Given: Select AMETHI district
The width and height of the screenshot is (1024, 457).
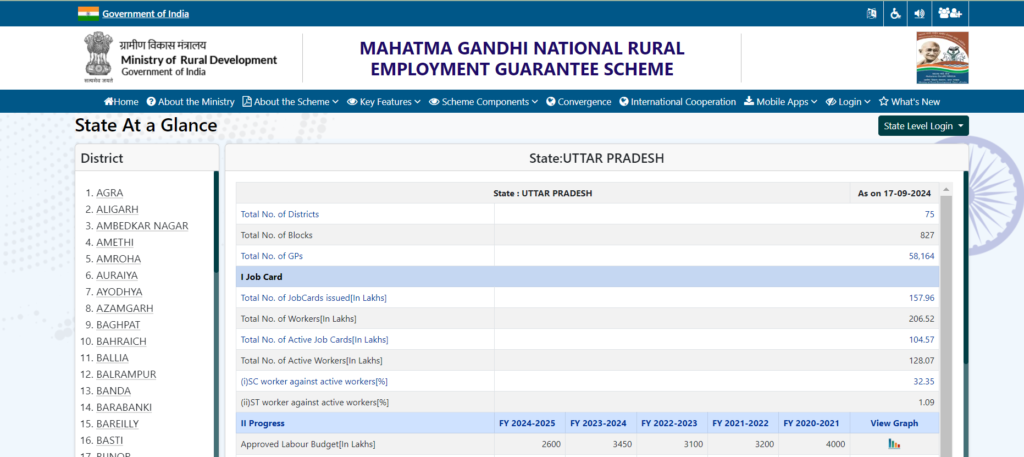Looking at the screenshot, I should 115,242.
